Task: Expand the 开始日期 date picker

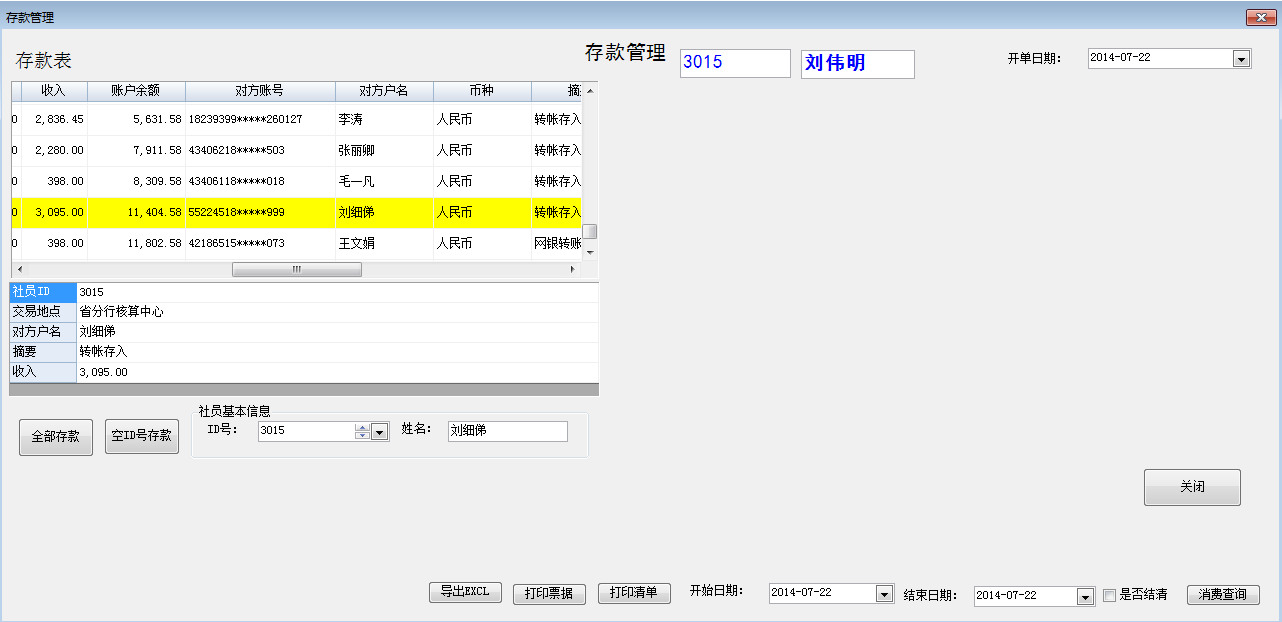Action: point(883,594)
